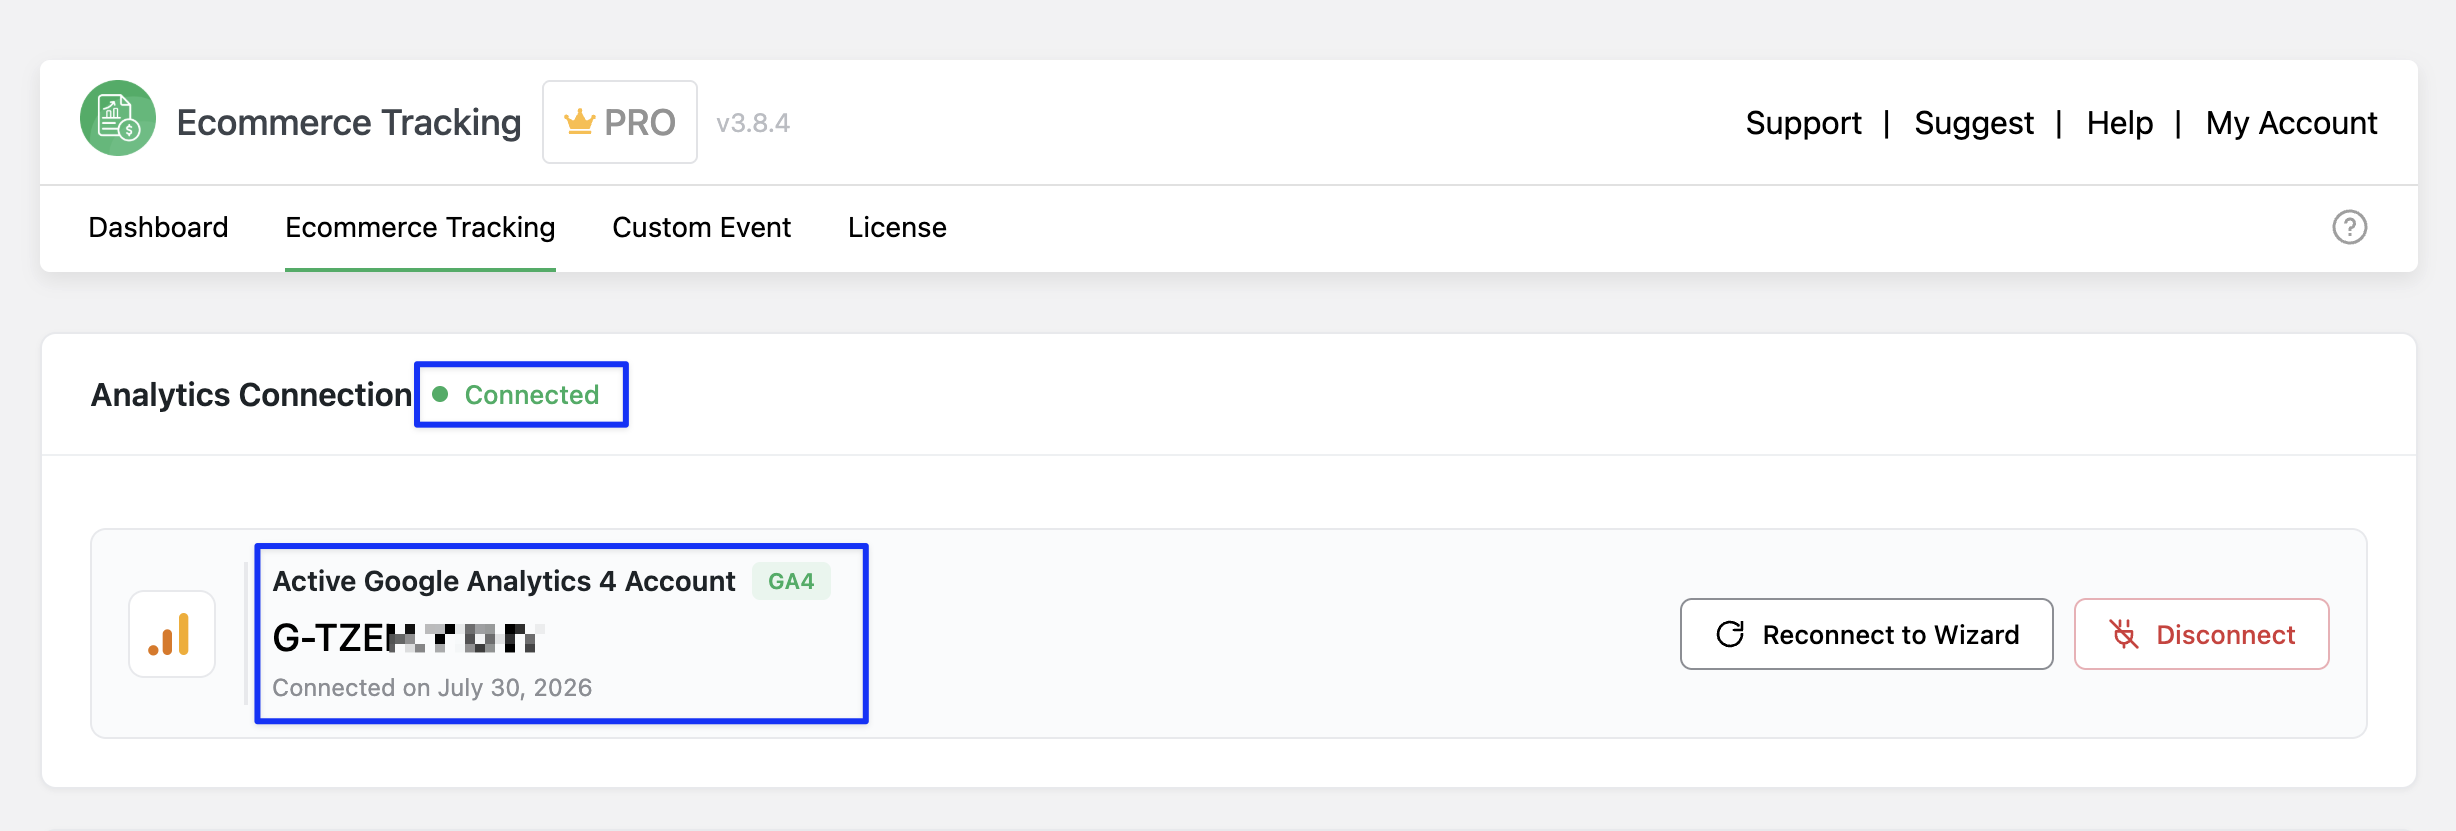Select the Ecommerce Tracking tab
Viewport: 2456px width, 831px height.
coord(420,227)
